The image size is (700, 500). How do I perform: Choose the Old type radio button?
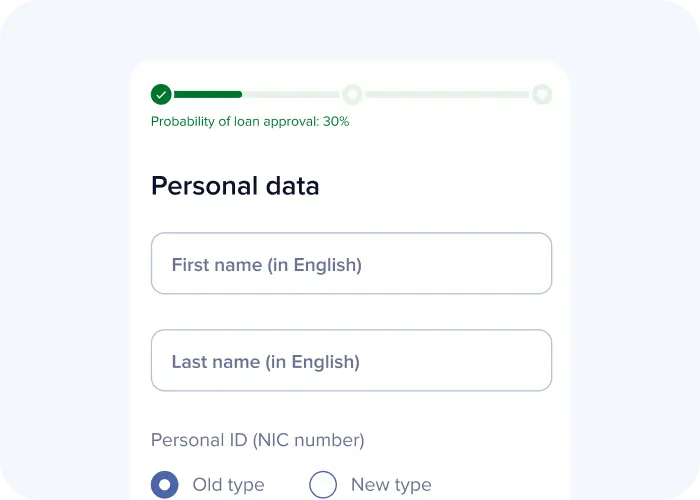pos(165,484)
